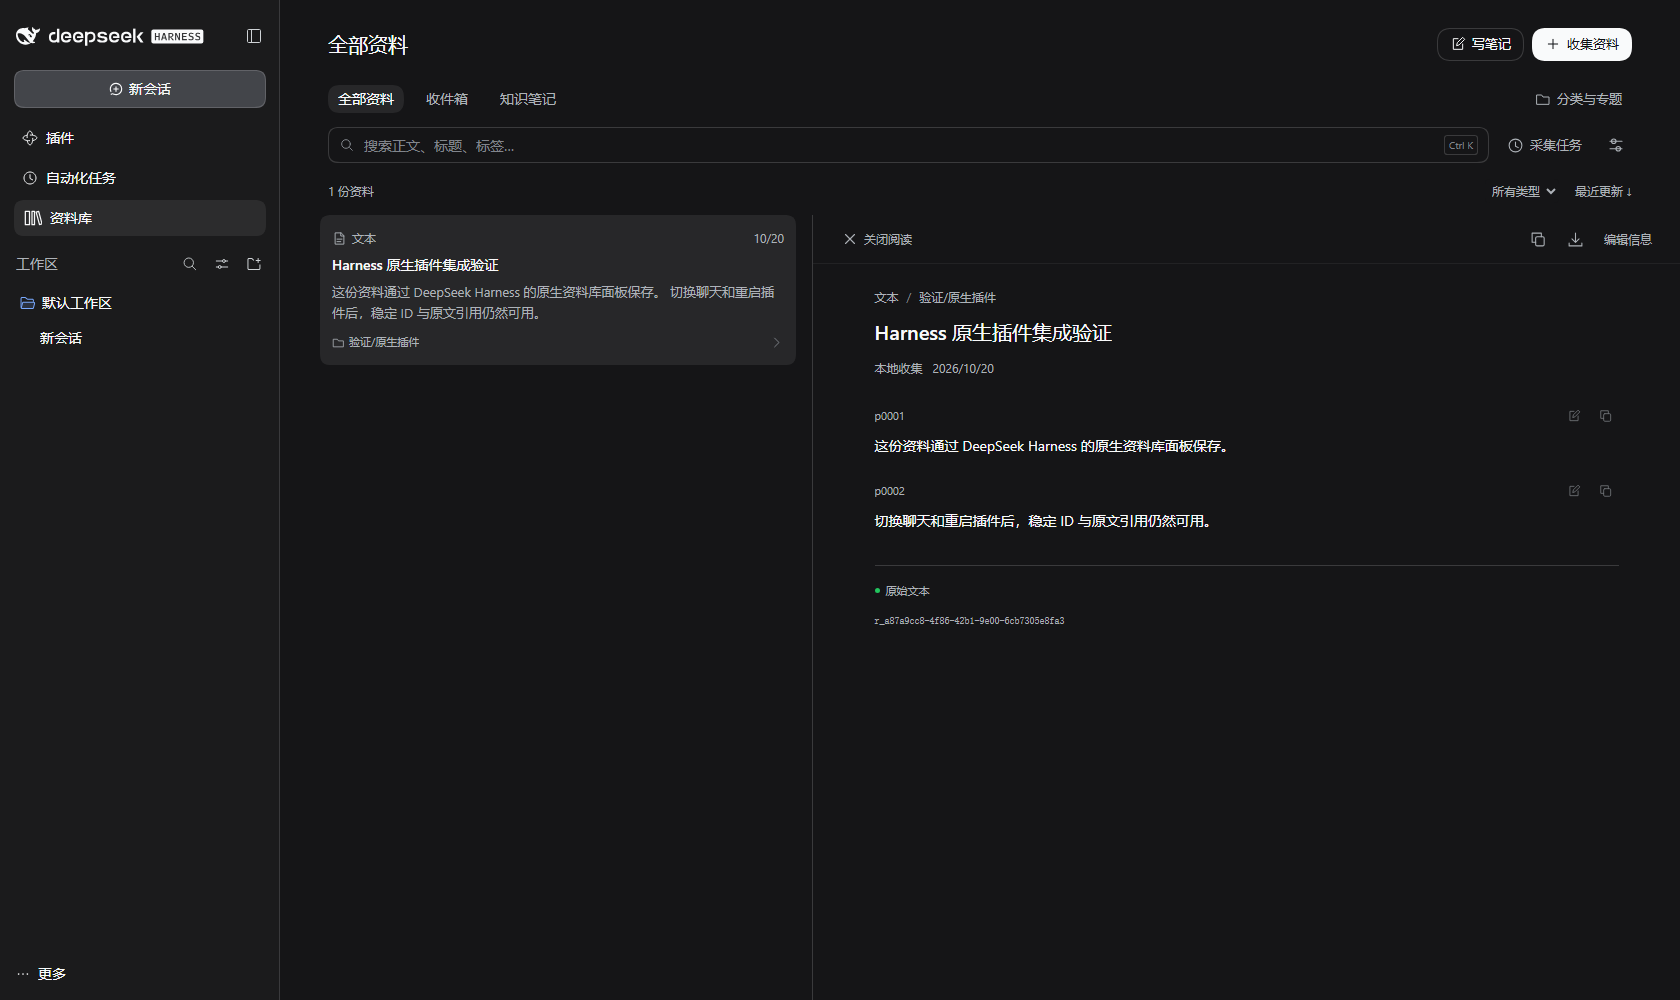1680x1000 pixels.
Task: Copy paragraph p0001 text
Action: tap(1605, 416)
